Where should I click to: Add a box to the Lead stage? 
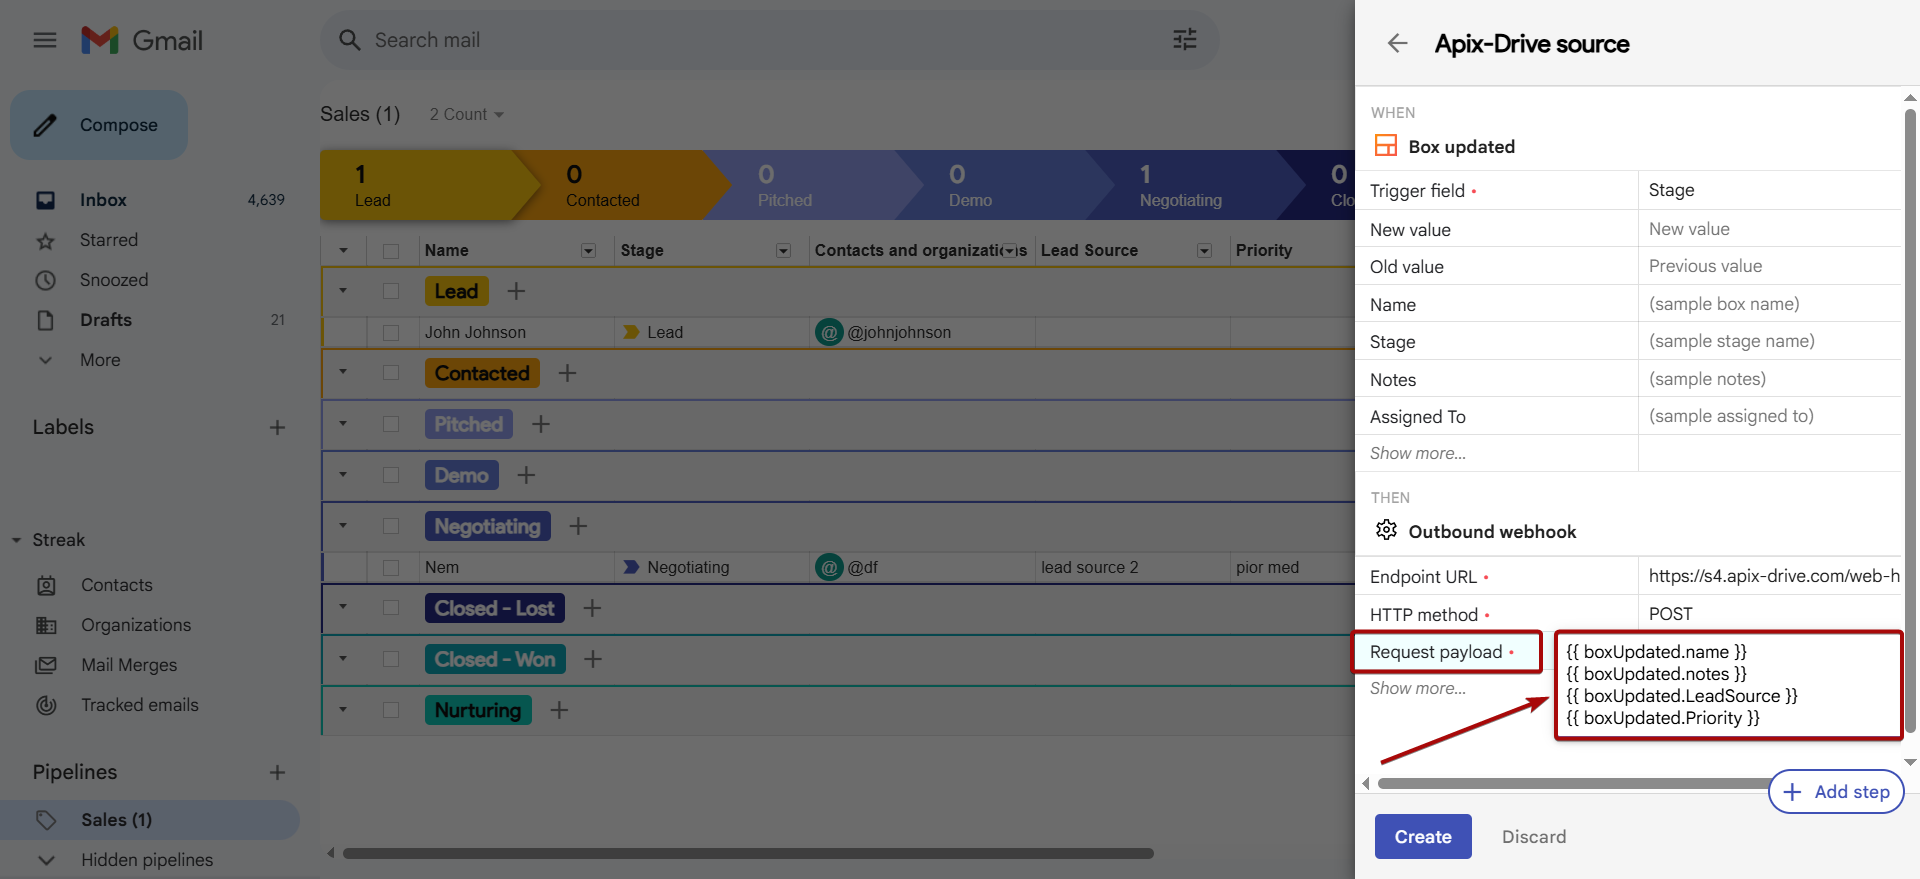click(516, 291)
